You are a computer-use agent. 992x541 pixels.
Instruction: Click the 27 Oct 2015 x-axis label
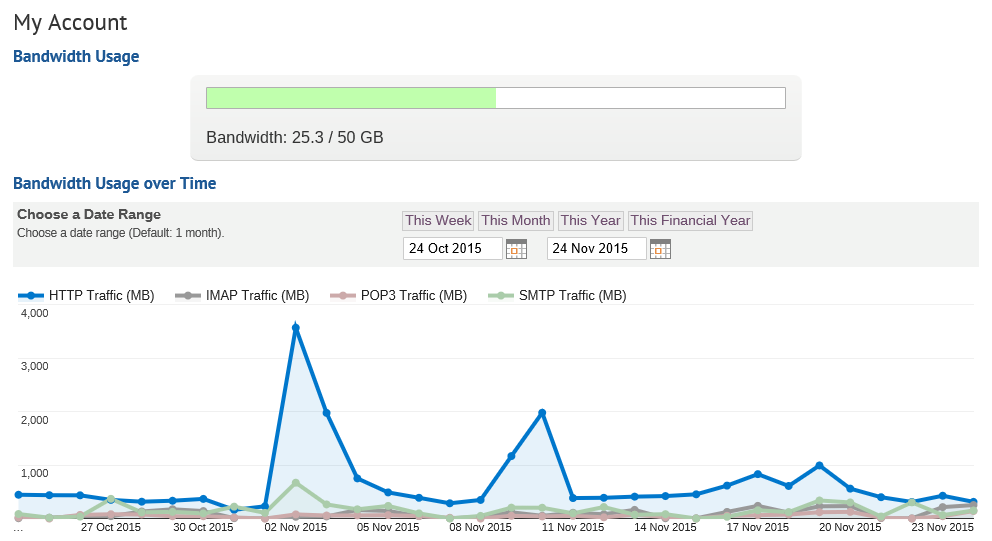pos(111,527)
